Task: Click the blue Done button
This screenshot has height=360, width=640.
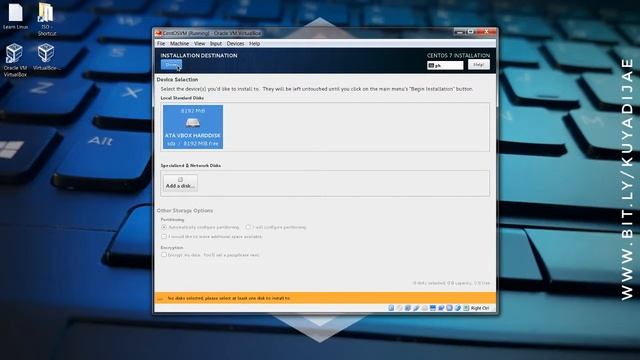Action: point(171,64)
